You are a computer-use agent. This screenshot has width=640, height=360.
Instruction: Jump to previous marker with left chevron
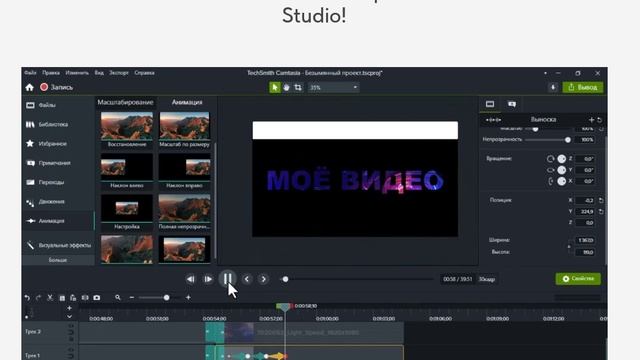pyautogui.click(x=247, y=279)
